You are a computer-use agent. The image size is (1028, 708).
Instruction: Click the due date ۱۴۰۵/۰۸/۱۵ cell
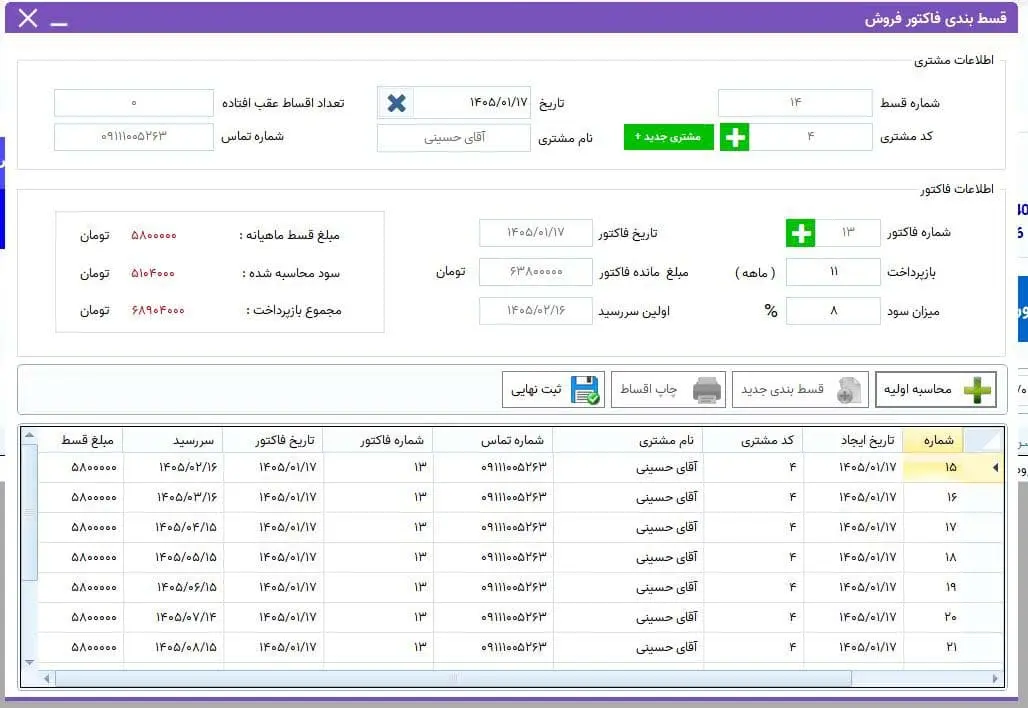click(173, 648)
